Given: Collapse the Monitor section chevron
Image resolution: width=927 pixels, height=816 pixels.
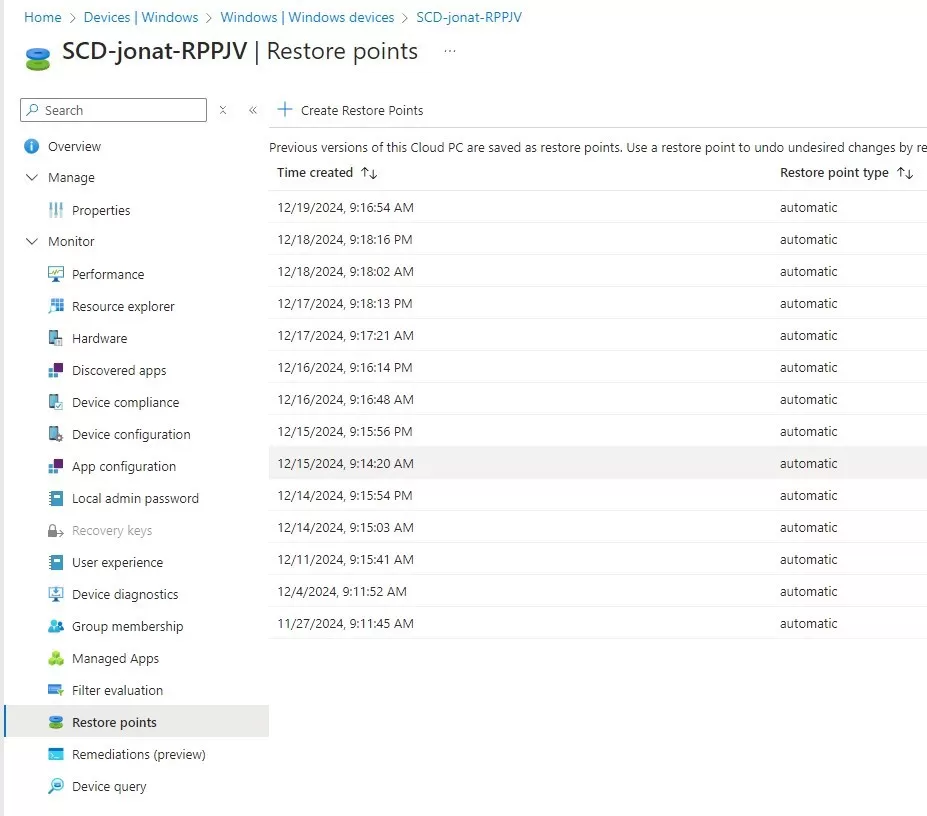Looking at the screenshot, I should [x=33, y=241].
